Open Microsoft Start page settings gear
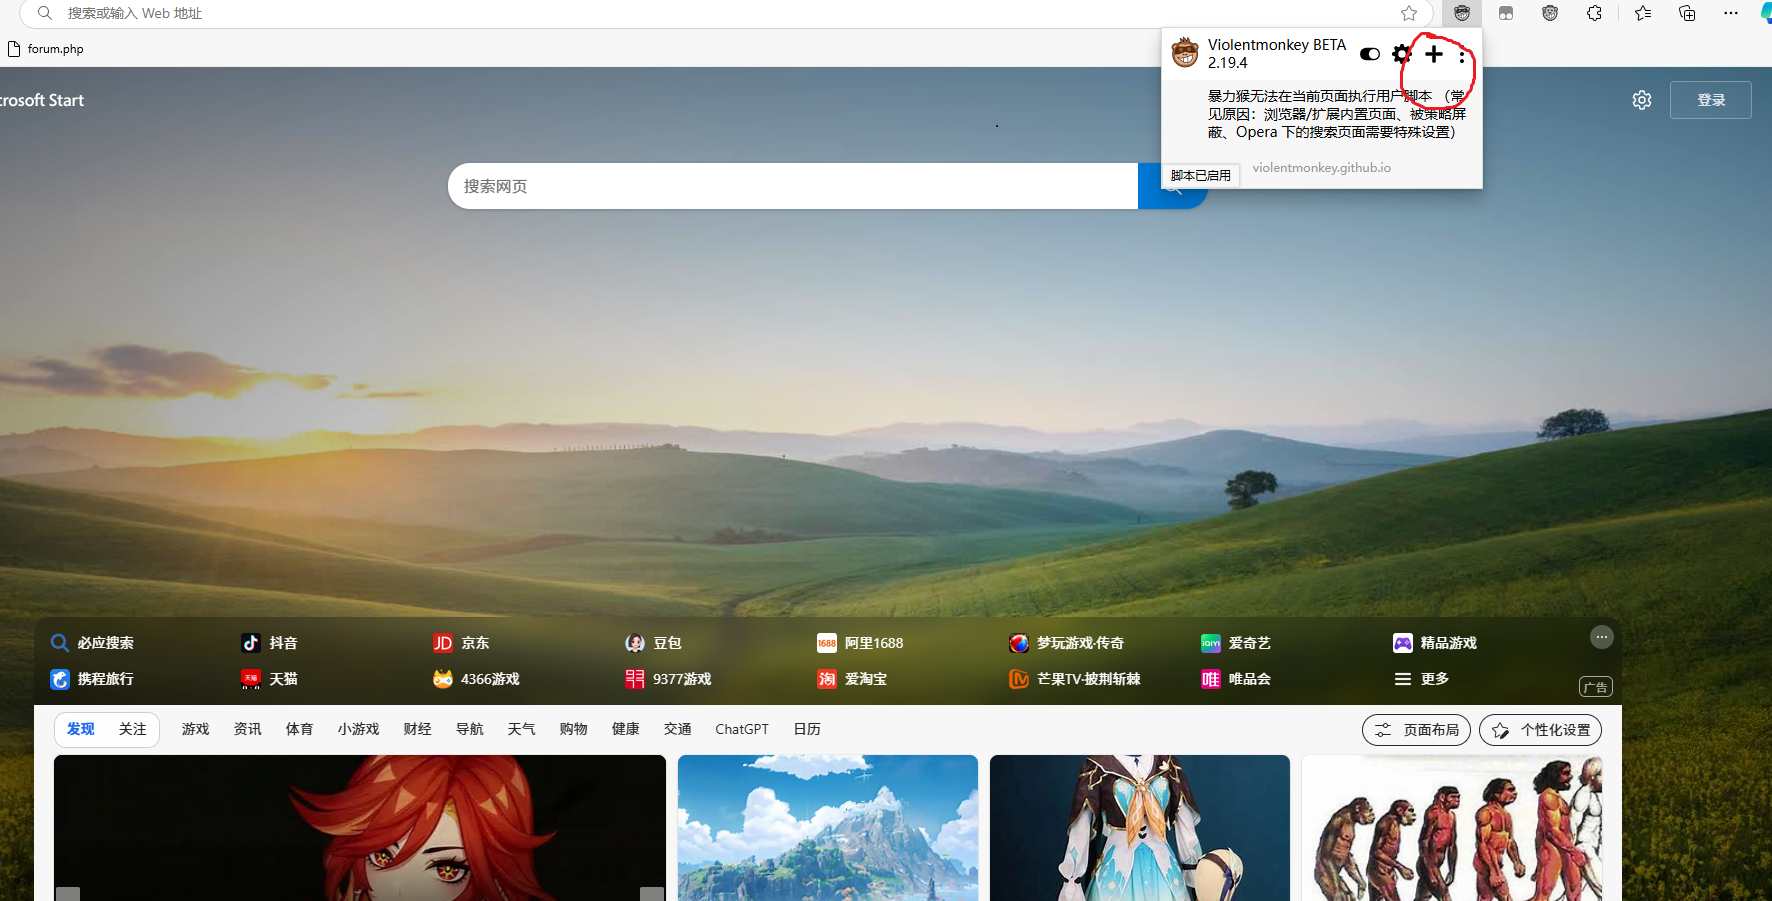Viewport: 1772px width, 901px height. tap(1642, 100)
